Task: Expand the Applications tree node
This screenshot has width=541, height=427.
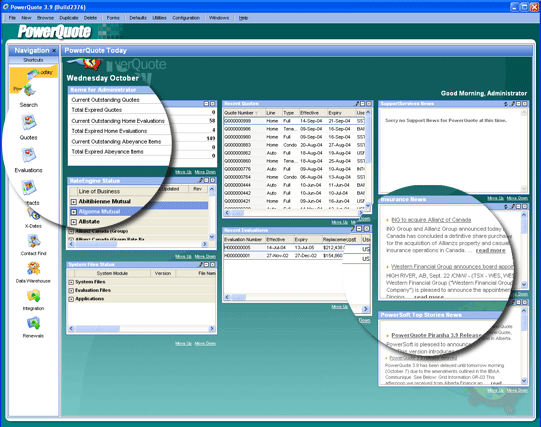Action: pos(71,299)
